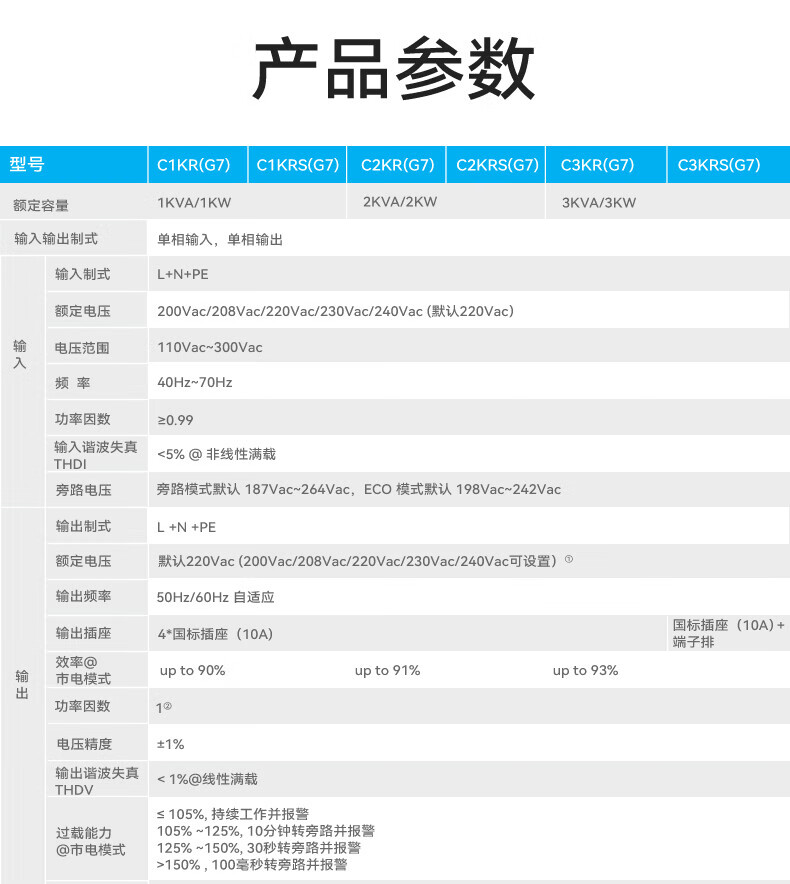The width and height of the screenshot is (790, 884).
Task: Click the up to 93% efficiency value
Action: click(x=585, y=671)
